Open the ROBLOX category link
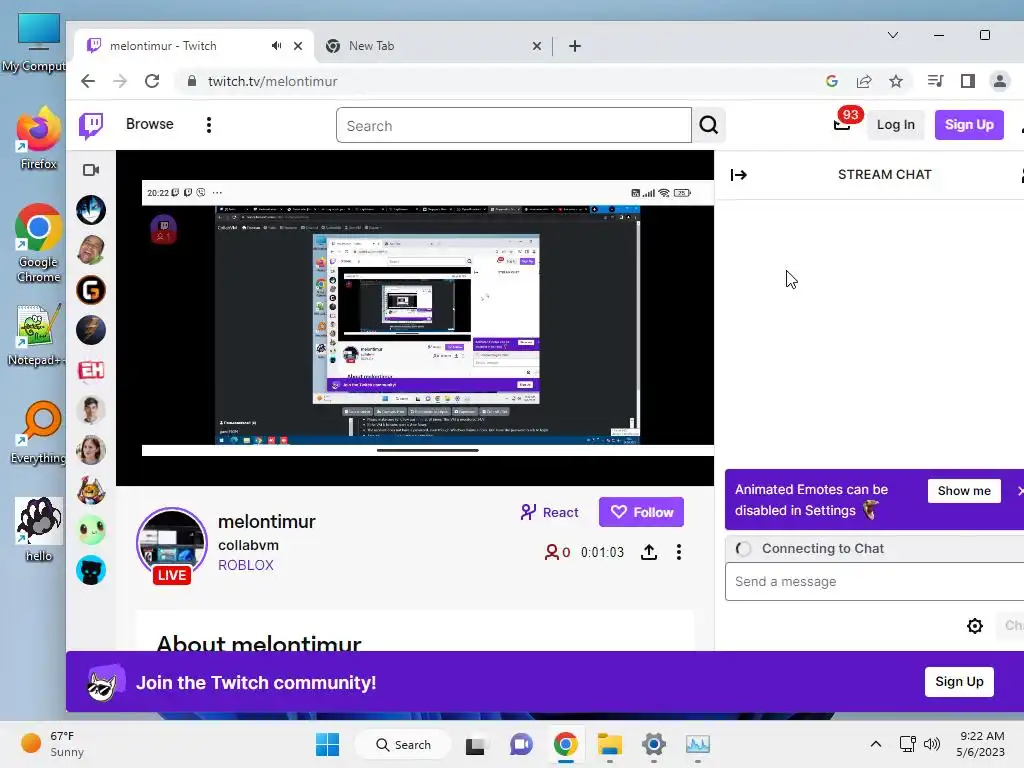Viewport: 1024px width, 768px height. click(246, 565)
